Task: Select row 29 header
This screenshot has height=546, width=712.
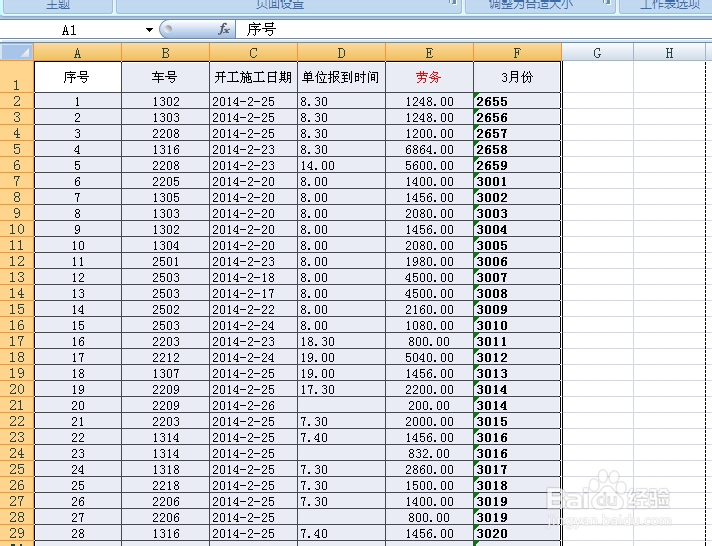Action: click(17, 533)
